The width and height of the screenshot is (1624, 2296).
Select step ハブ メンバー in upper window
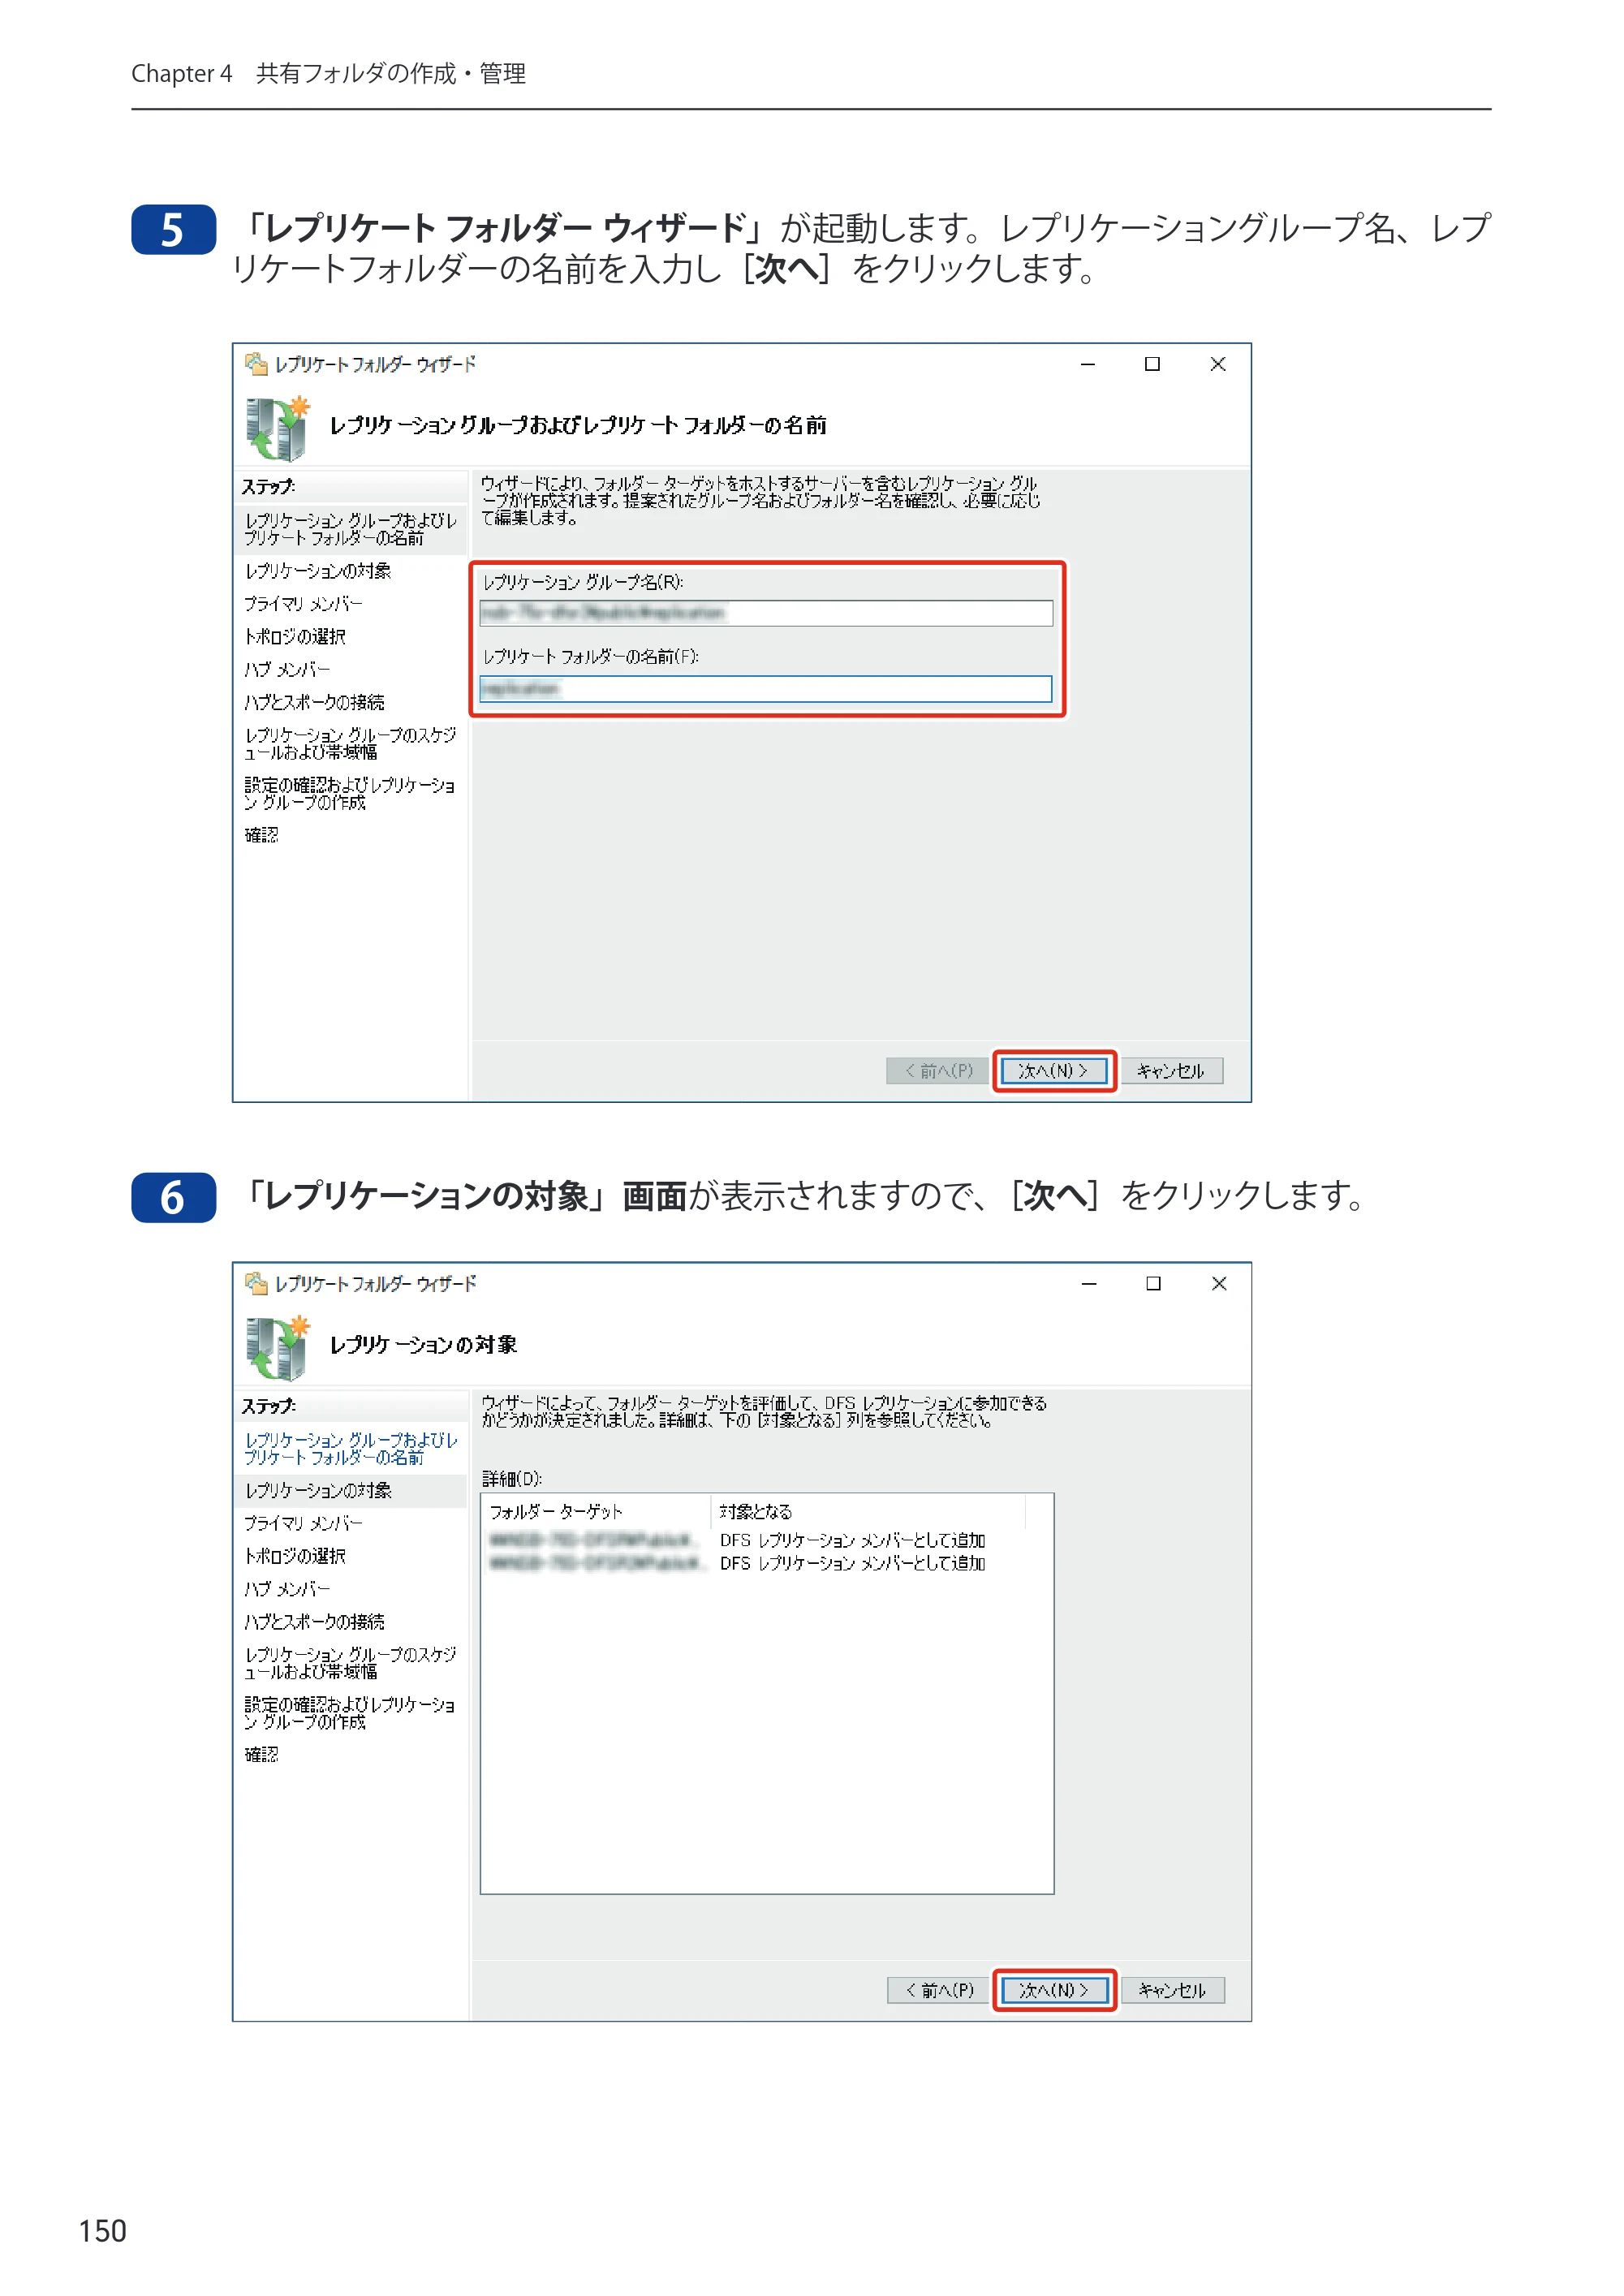click(x=287, y=670)
